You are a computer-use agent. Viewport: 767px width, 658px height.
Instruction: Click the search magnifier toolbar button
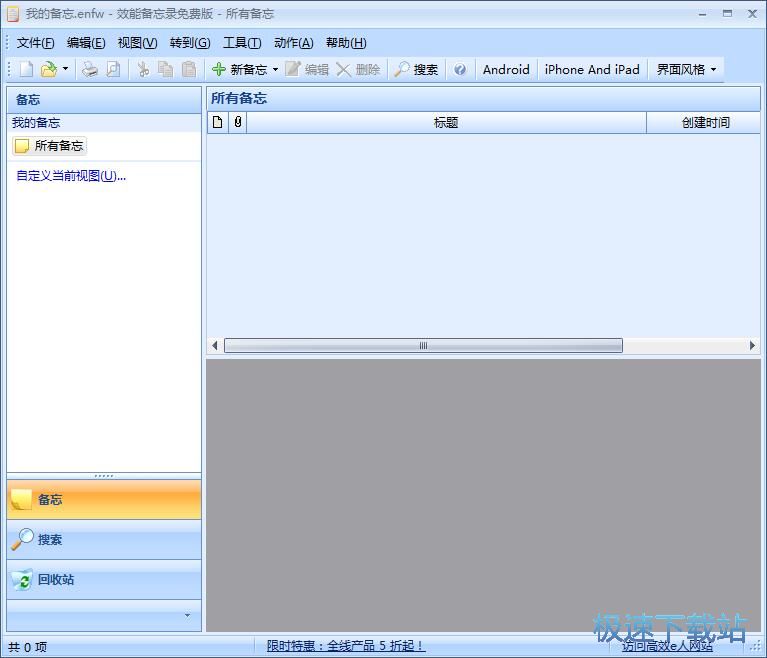click(x=415, y=69)
